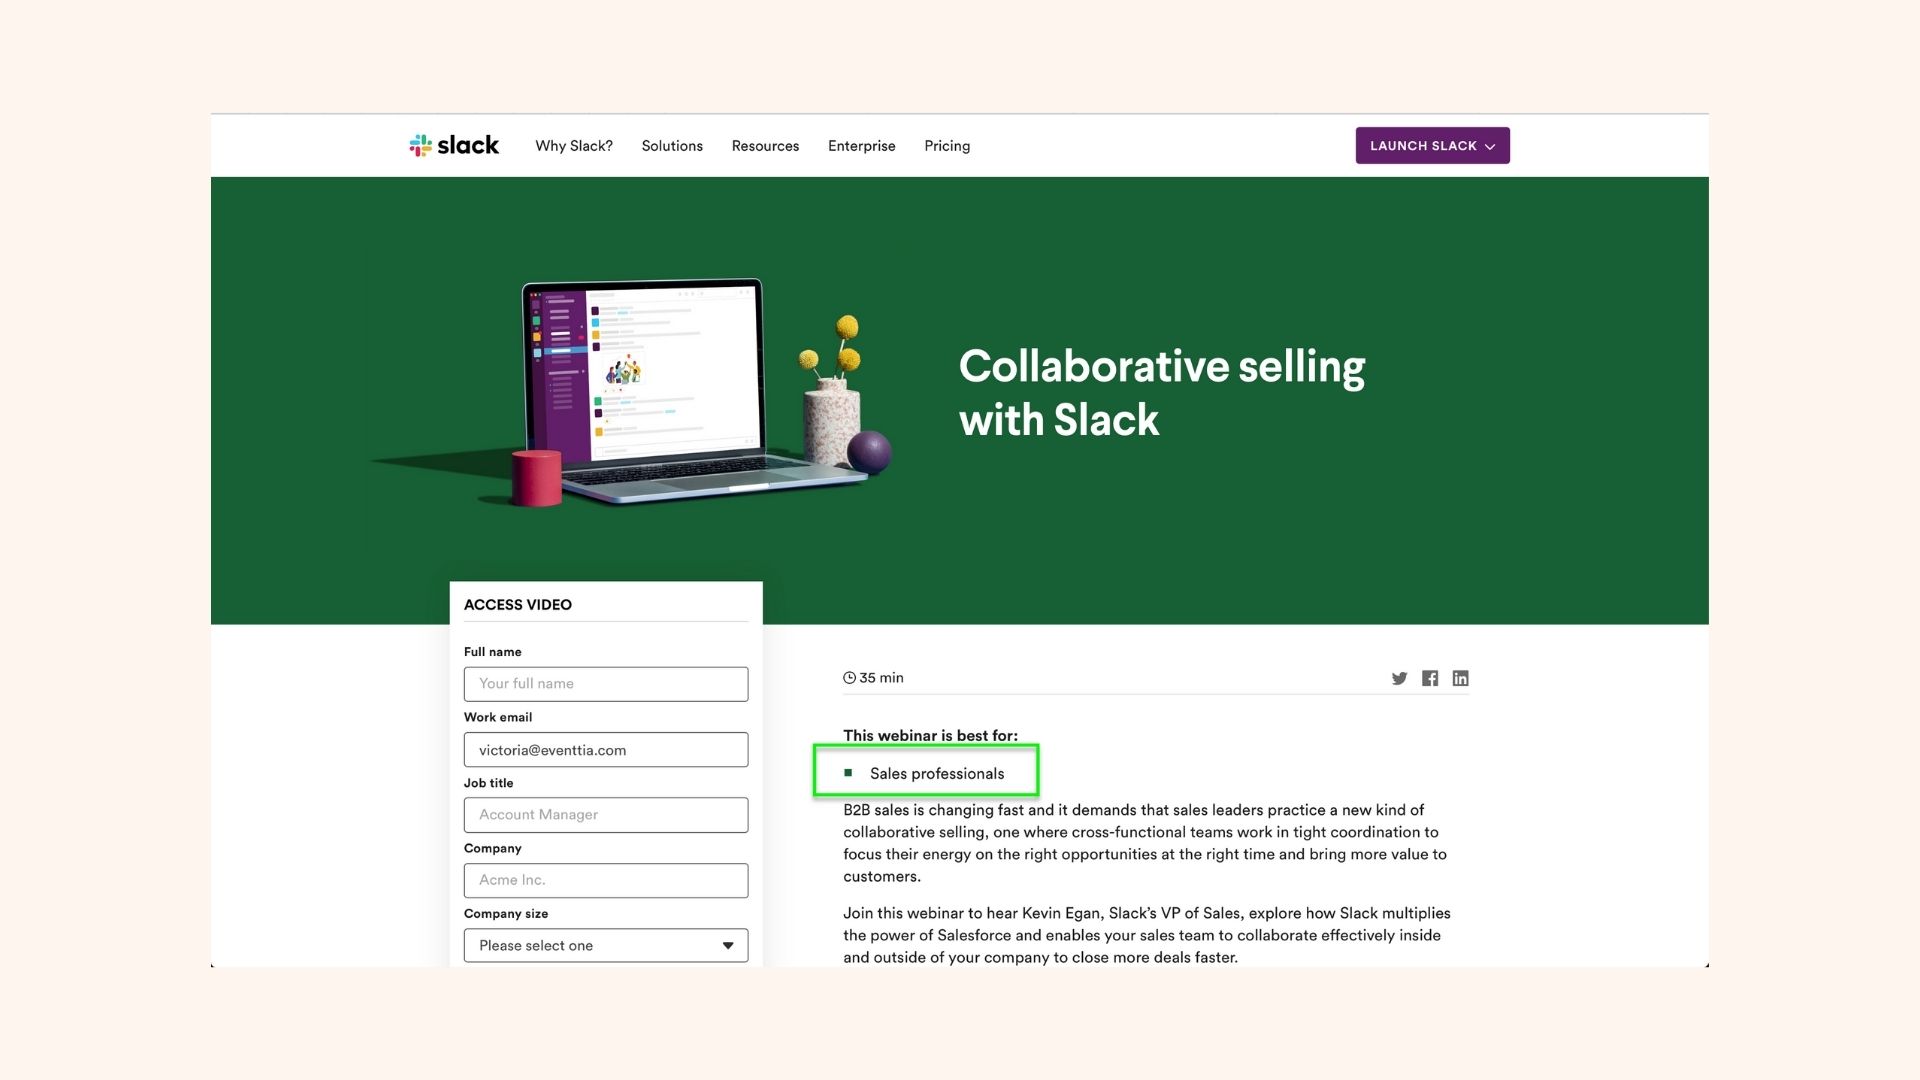Click the LinkedIn share icon

click(x=1461, y=678)
